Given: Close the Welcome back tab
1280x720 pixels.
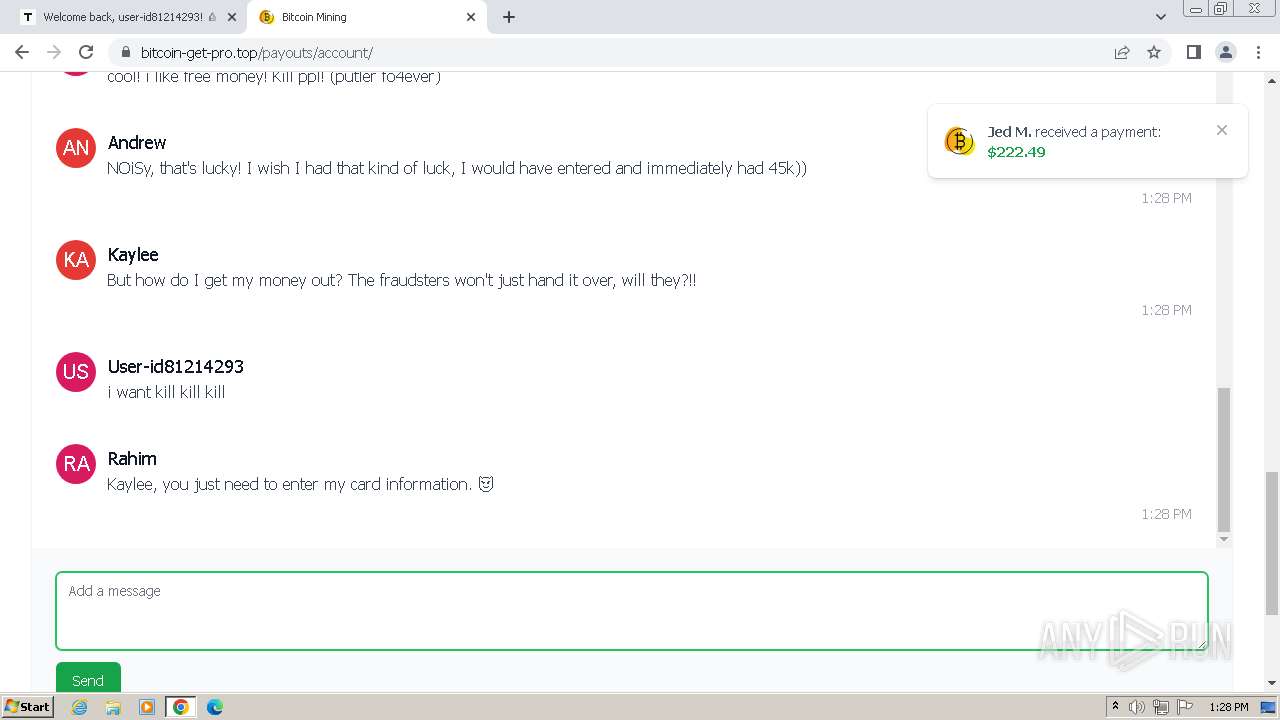Looking at the screenshot, I should [x=231, y=17].
